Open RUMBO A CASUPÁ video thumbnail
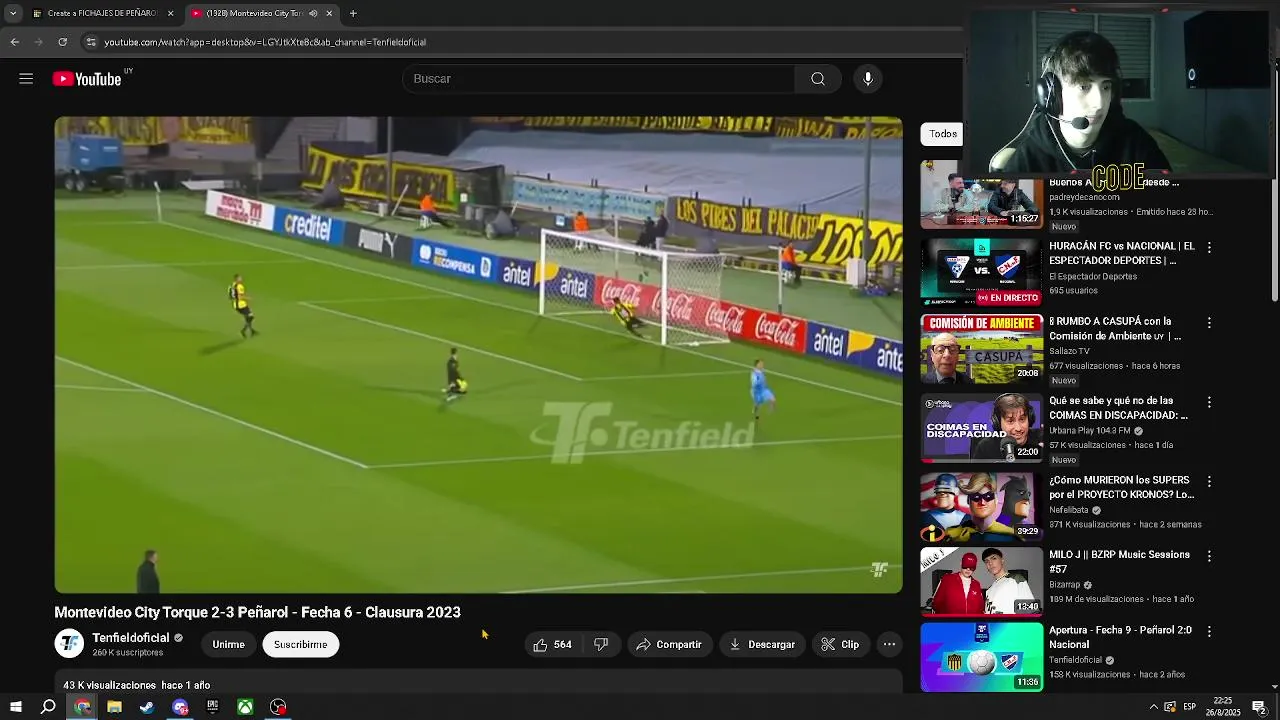This screenshot has width=1280, height=720. (981, 348)
